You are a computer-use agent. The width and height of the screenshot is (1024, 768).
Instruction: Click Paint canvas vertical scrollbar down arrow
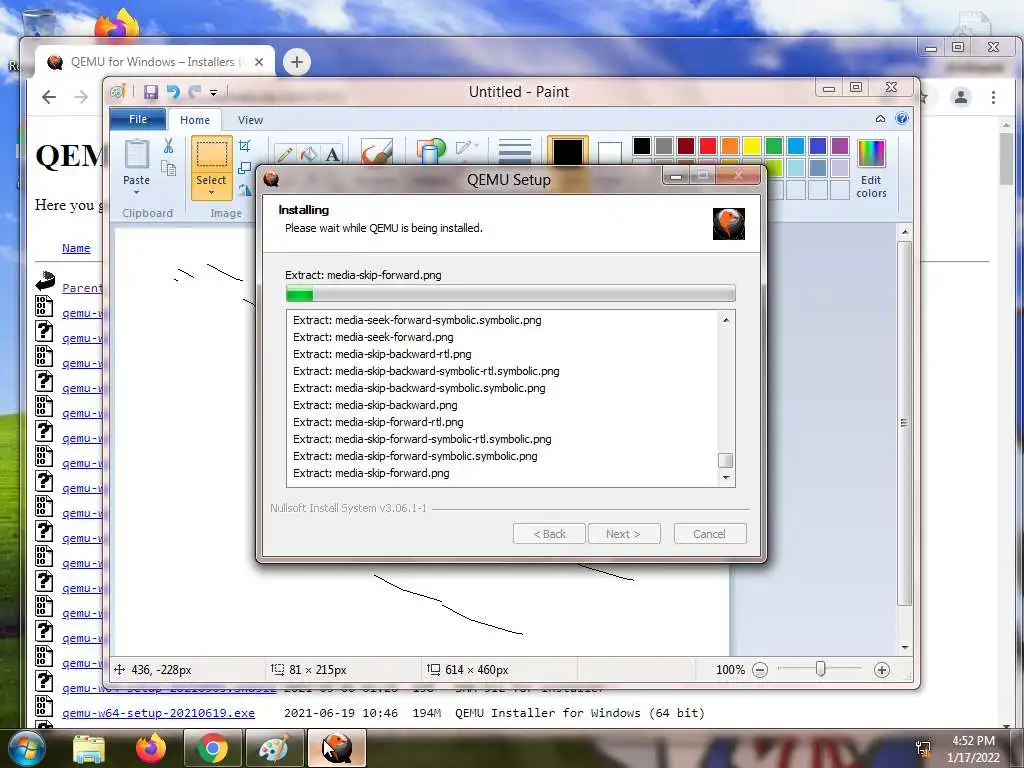coord(905,647)
